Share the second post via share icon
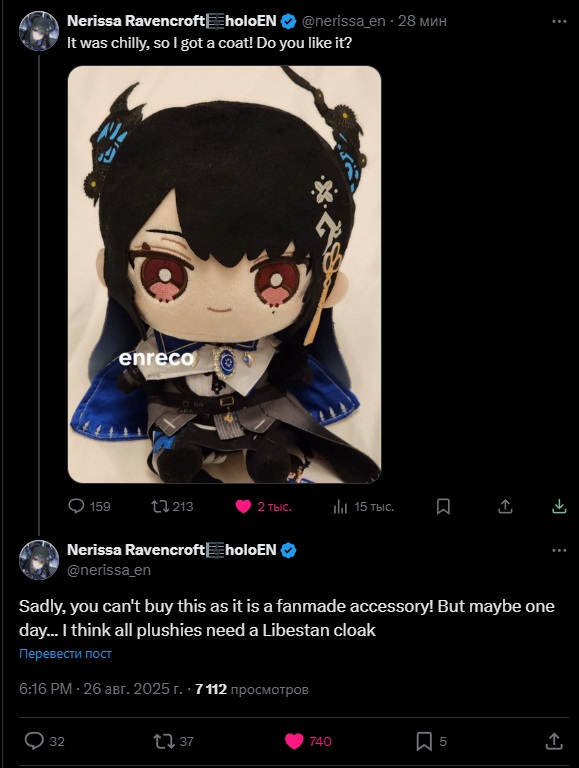The image size is (579, 768). pyautogui.click(x=554, y=741)
